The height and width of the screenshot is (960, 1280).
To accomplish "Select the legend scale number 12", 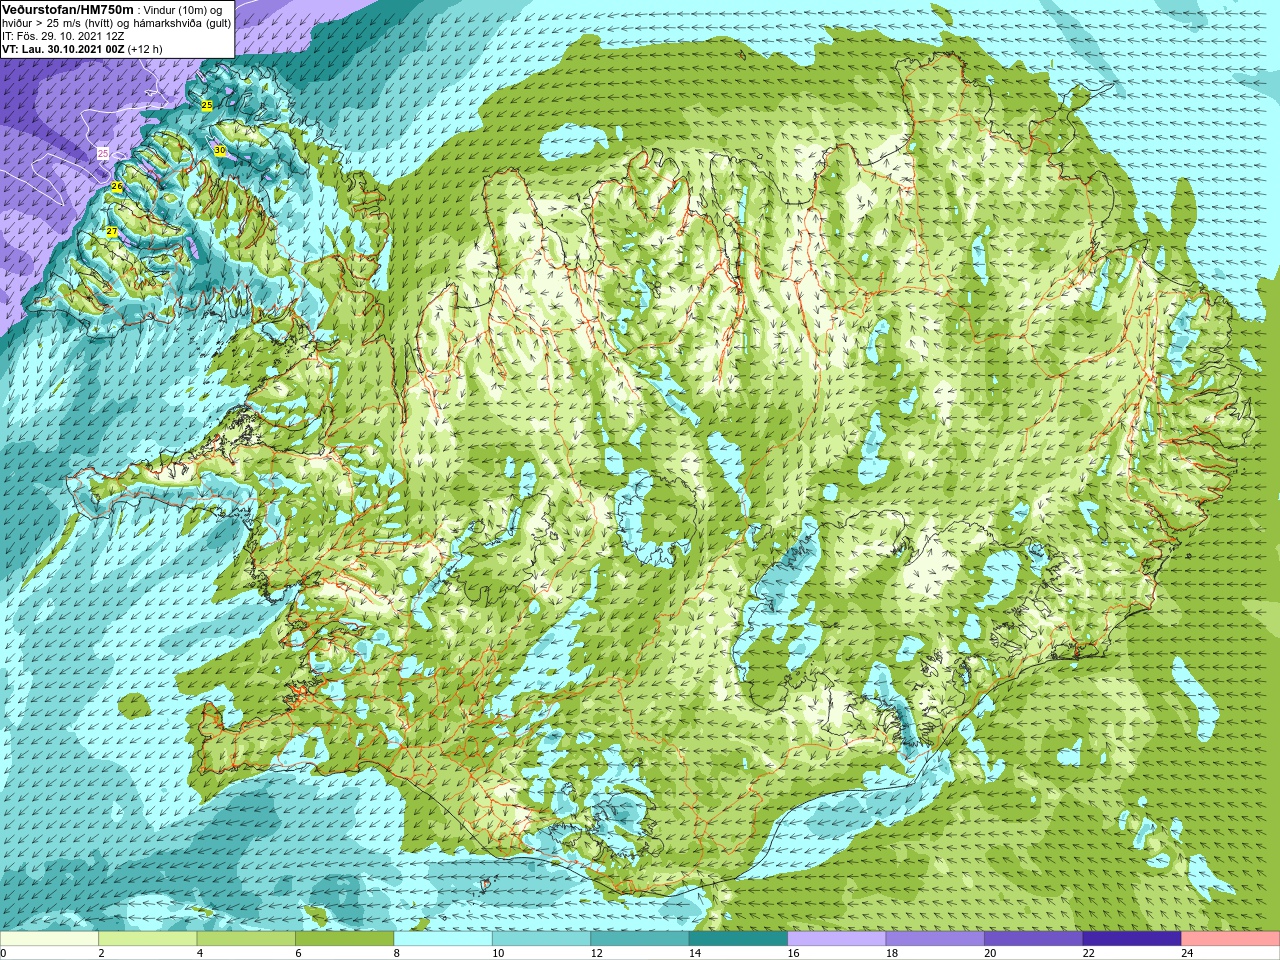I will tap(596, 953).
